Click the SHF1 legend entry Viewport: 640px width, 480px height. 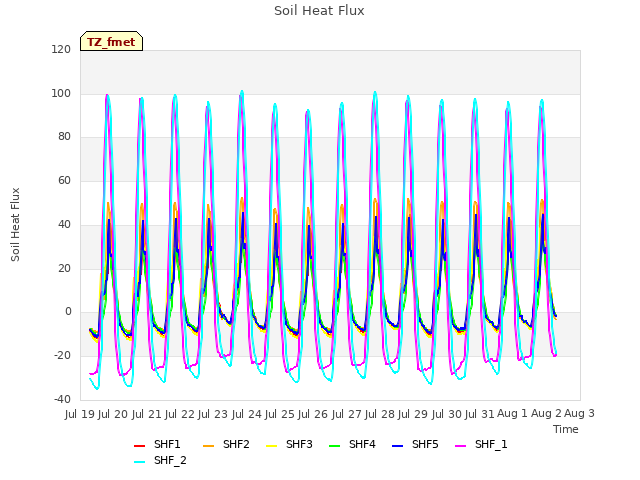point(157,444)
